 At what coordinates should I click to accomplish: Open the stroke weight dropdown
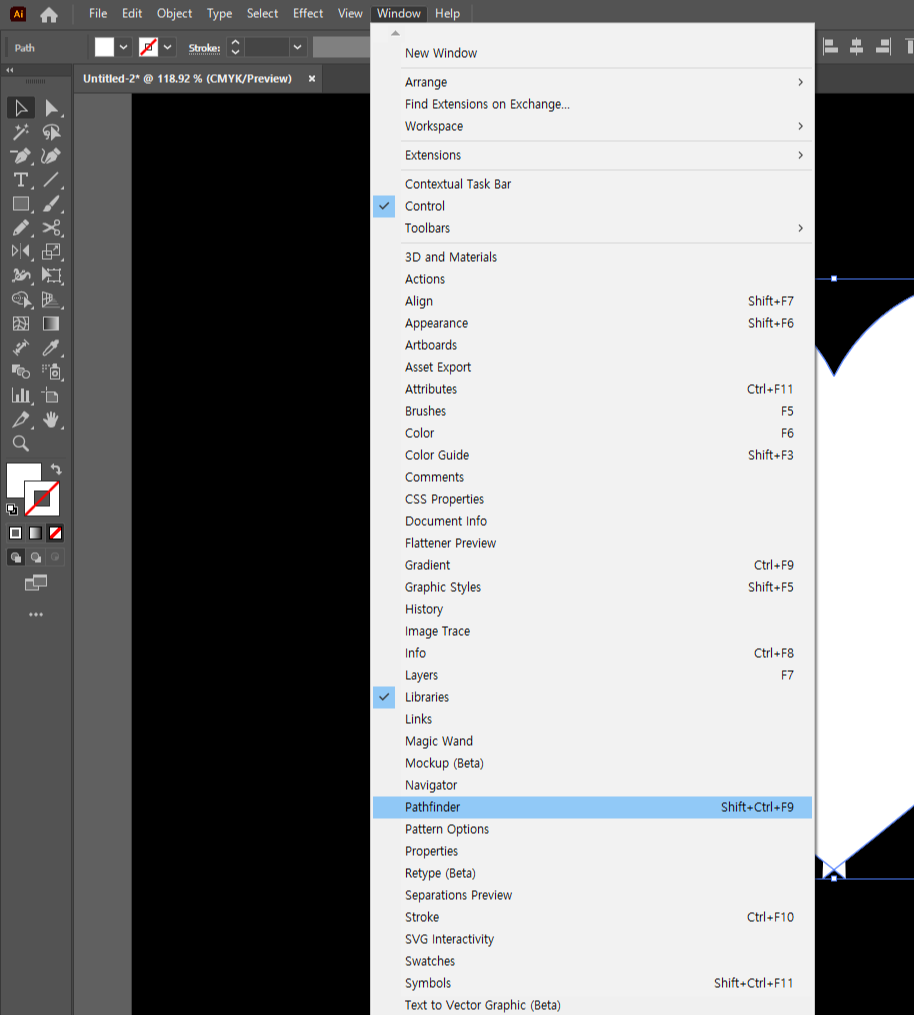point(297,47)
